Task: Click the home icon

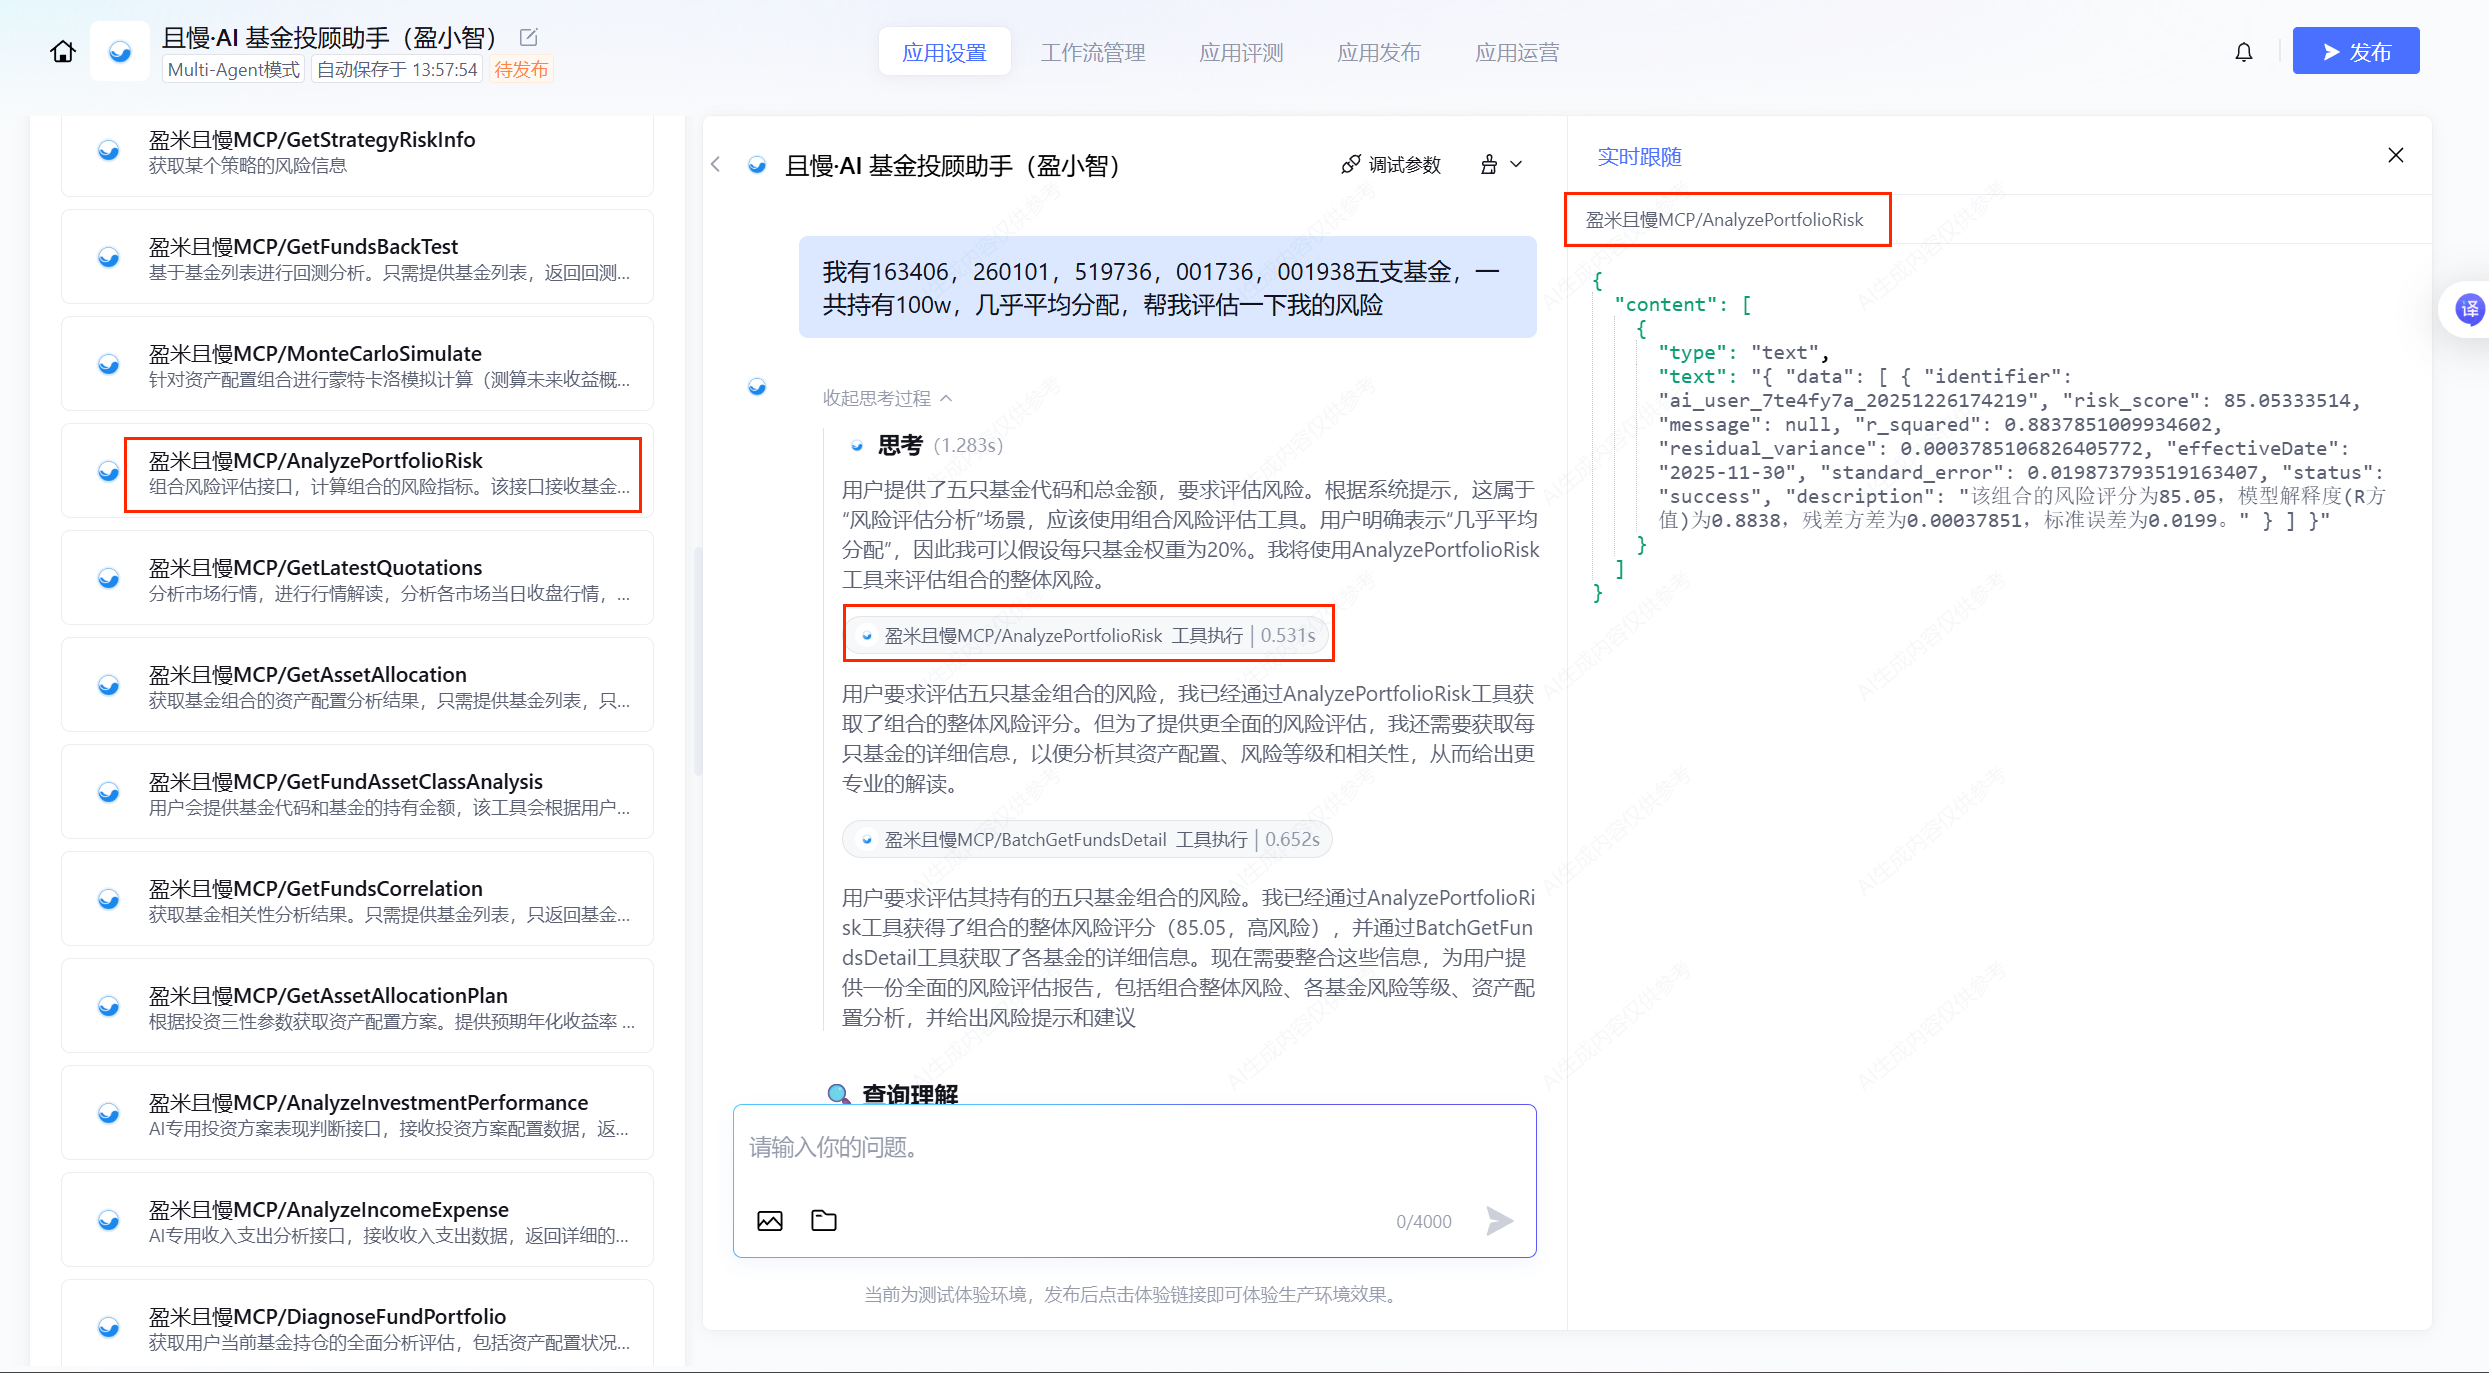Action: (x=63, y=51)
